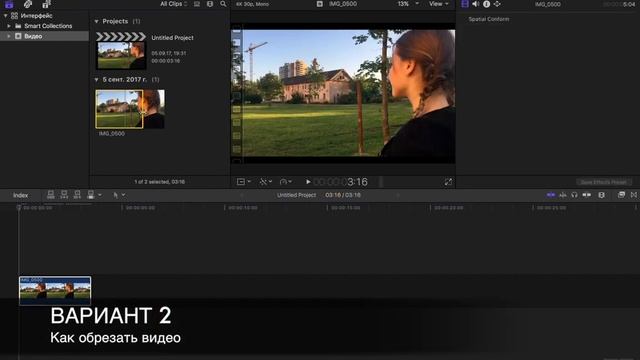Open timeline clip appearance options
Image resolution: width=640 pixels, height=360 pixels.
(601, 196)
